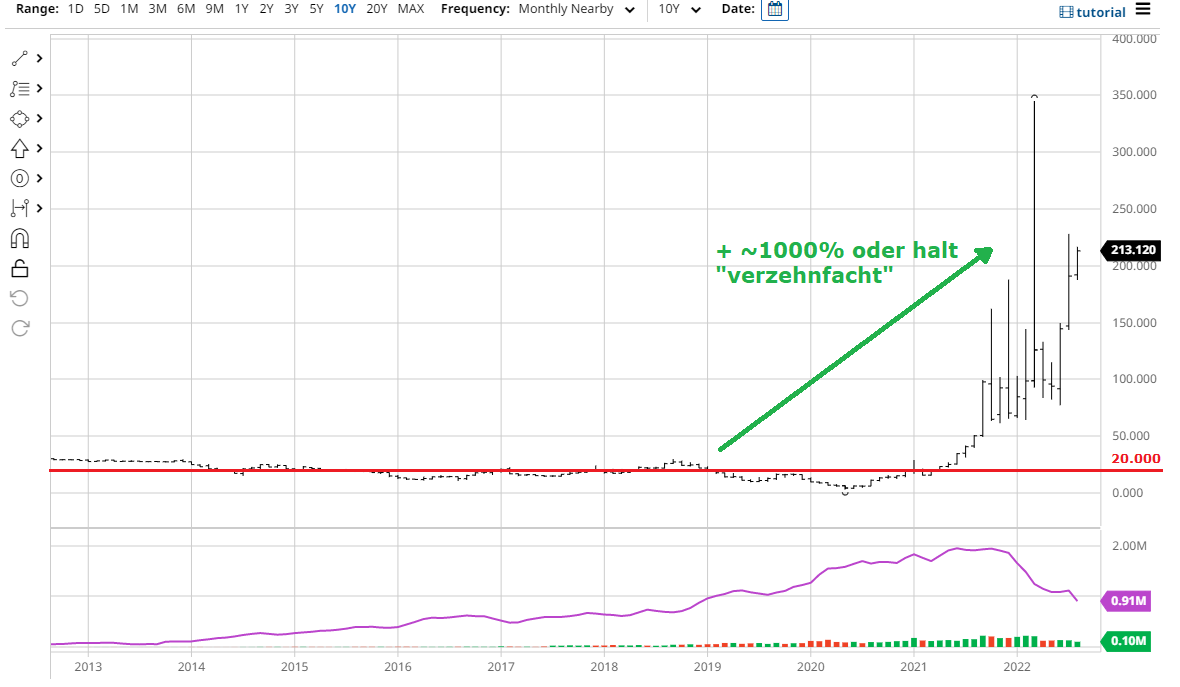Toggle the drawing lock icon

coord(19,268)
